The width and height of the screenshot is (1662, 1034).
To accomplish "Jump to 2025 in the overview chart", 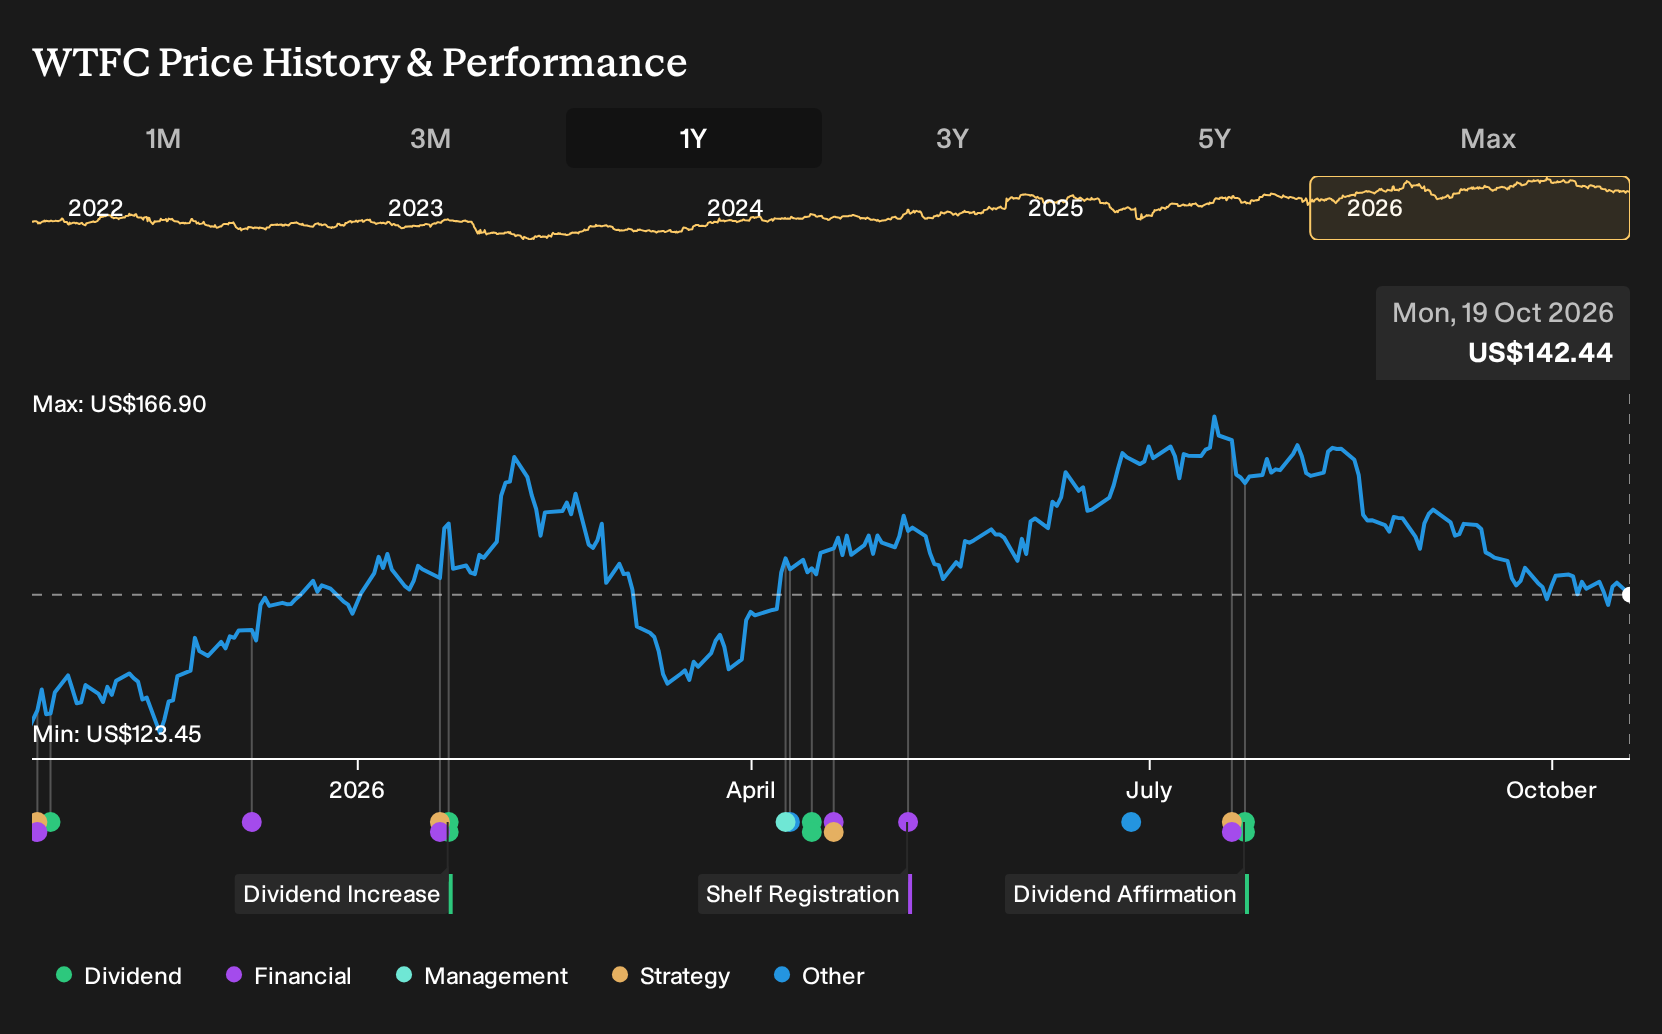I will pos(1056,208).
